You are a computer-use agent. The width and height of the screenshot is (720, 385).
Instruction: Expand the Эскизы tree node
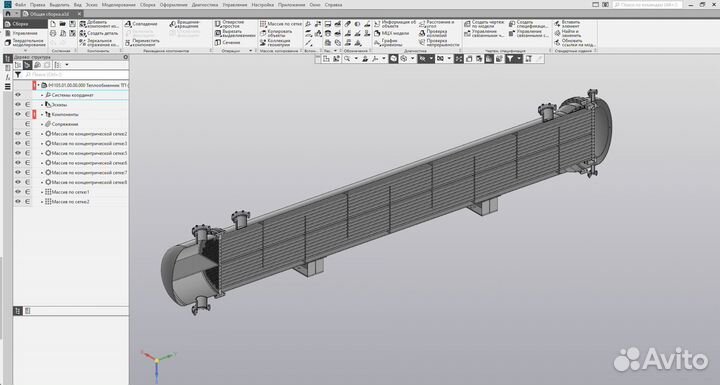click(42, 105)
